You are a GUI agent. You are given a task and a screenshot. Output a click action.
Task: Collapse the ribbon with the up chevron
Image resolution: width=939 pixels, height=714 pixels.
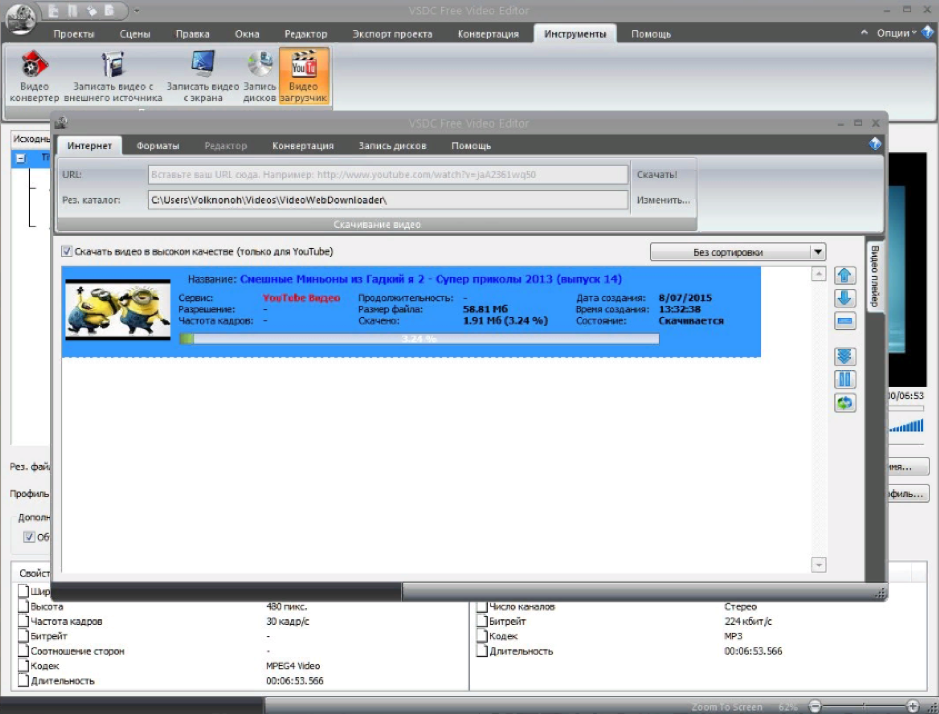[x=864, y=32]
